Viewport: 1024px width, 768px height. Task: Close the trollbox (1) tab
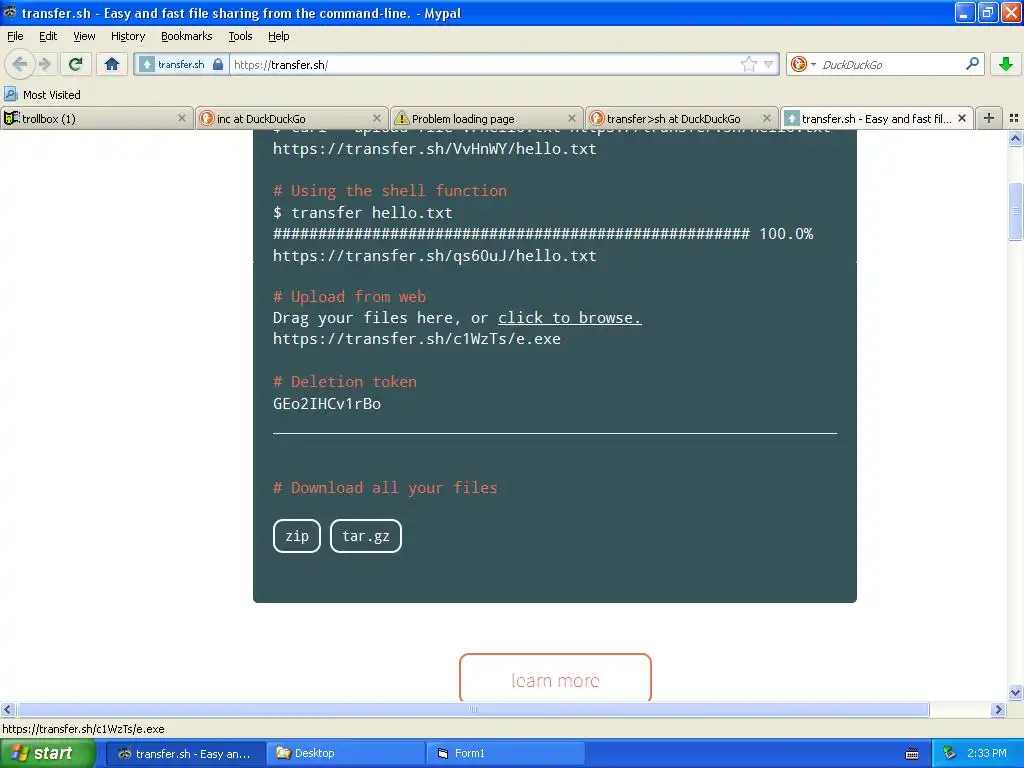[x=182, y=118]
